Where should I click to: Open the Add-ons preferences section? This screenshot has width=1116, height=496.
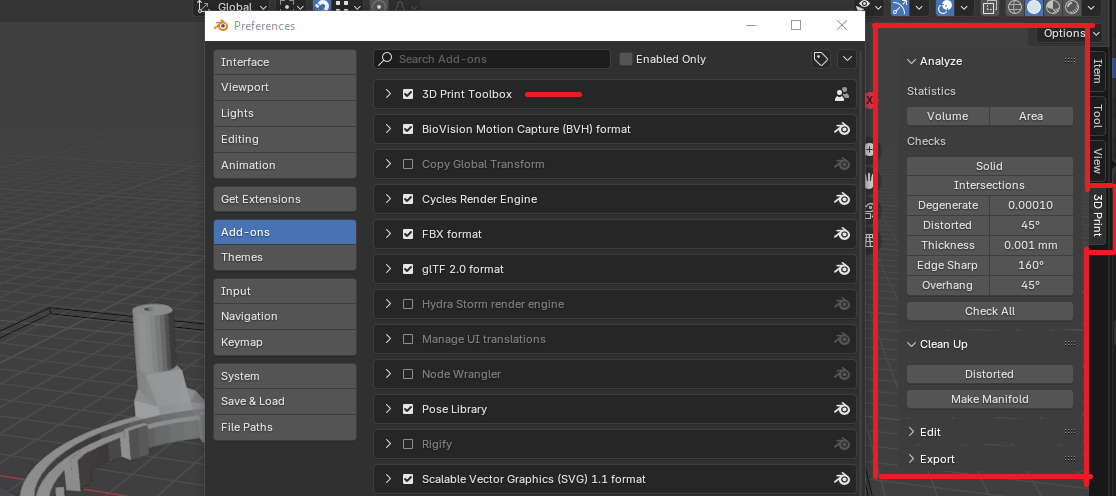(285, 232)
